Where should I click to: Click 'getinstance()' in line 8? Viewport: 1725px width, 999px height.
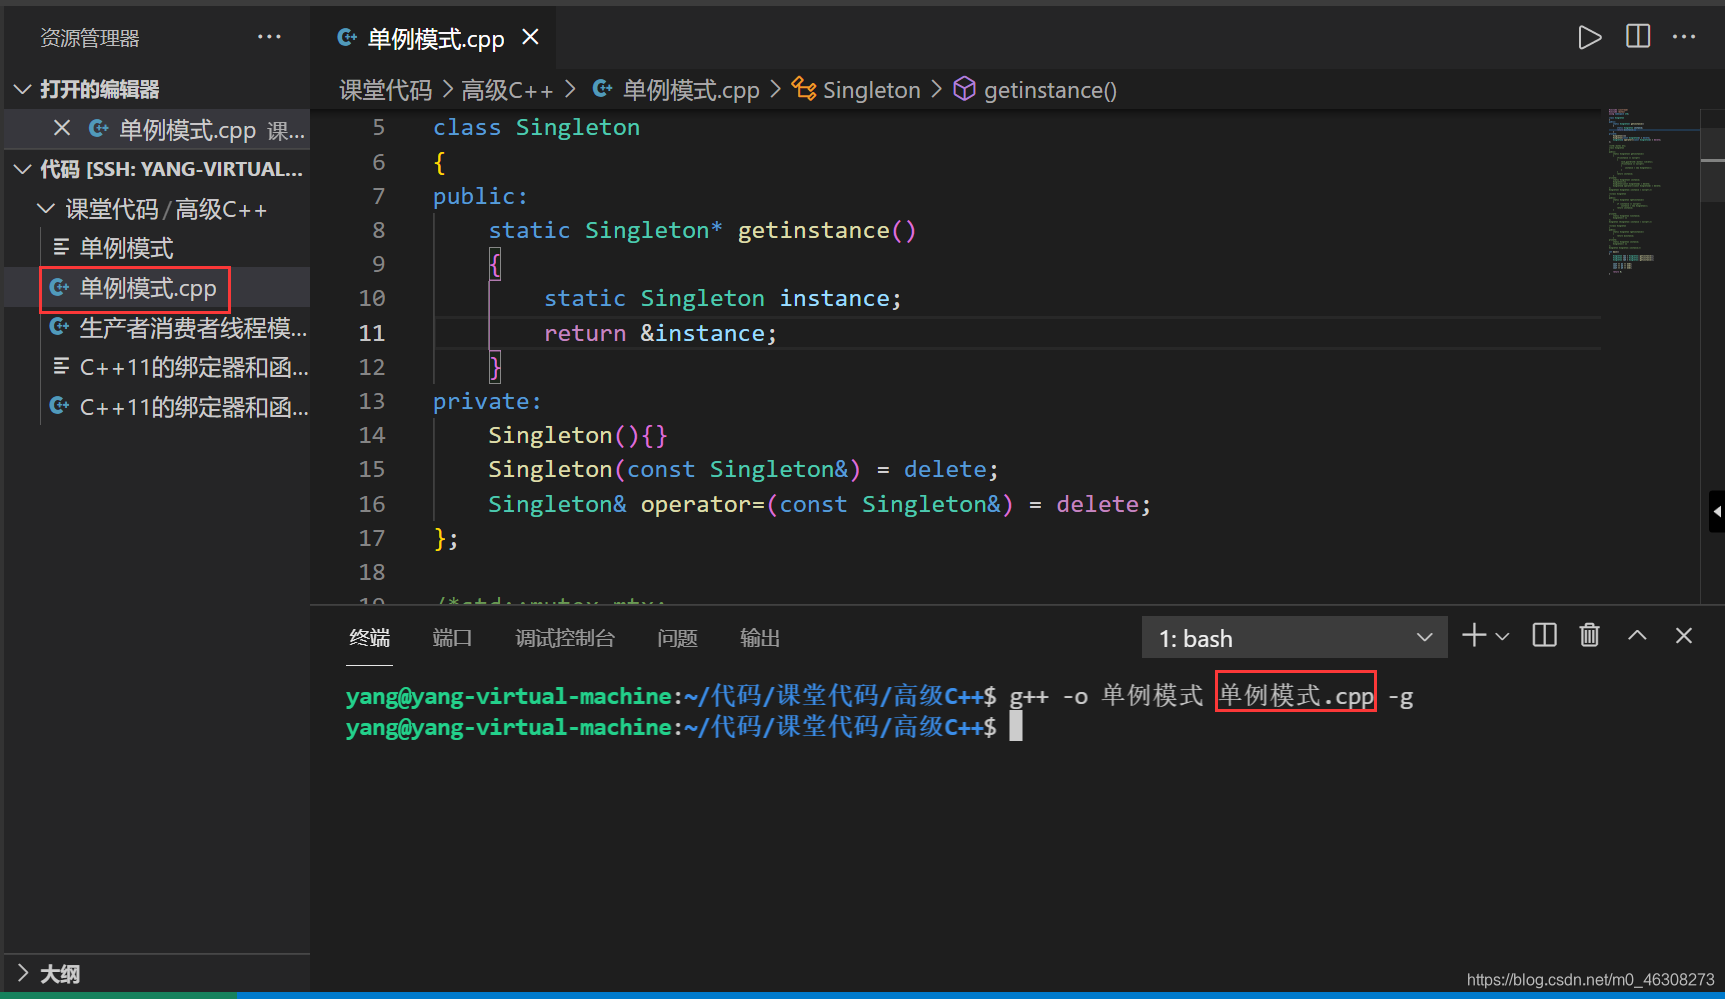(826, 230)
